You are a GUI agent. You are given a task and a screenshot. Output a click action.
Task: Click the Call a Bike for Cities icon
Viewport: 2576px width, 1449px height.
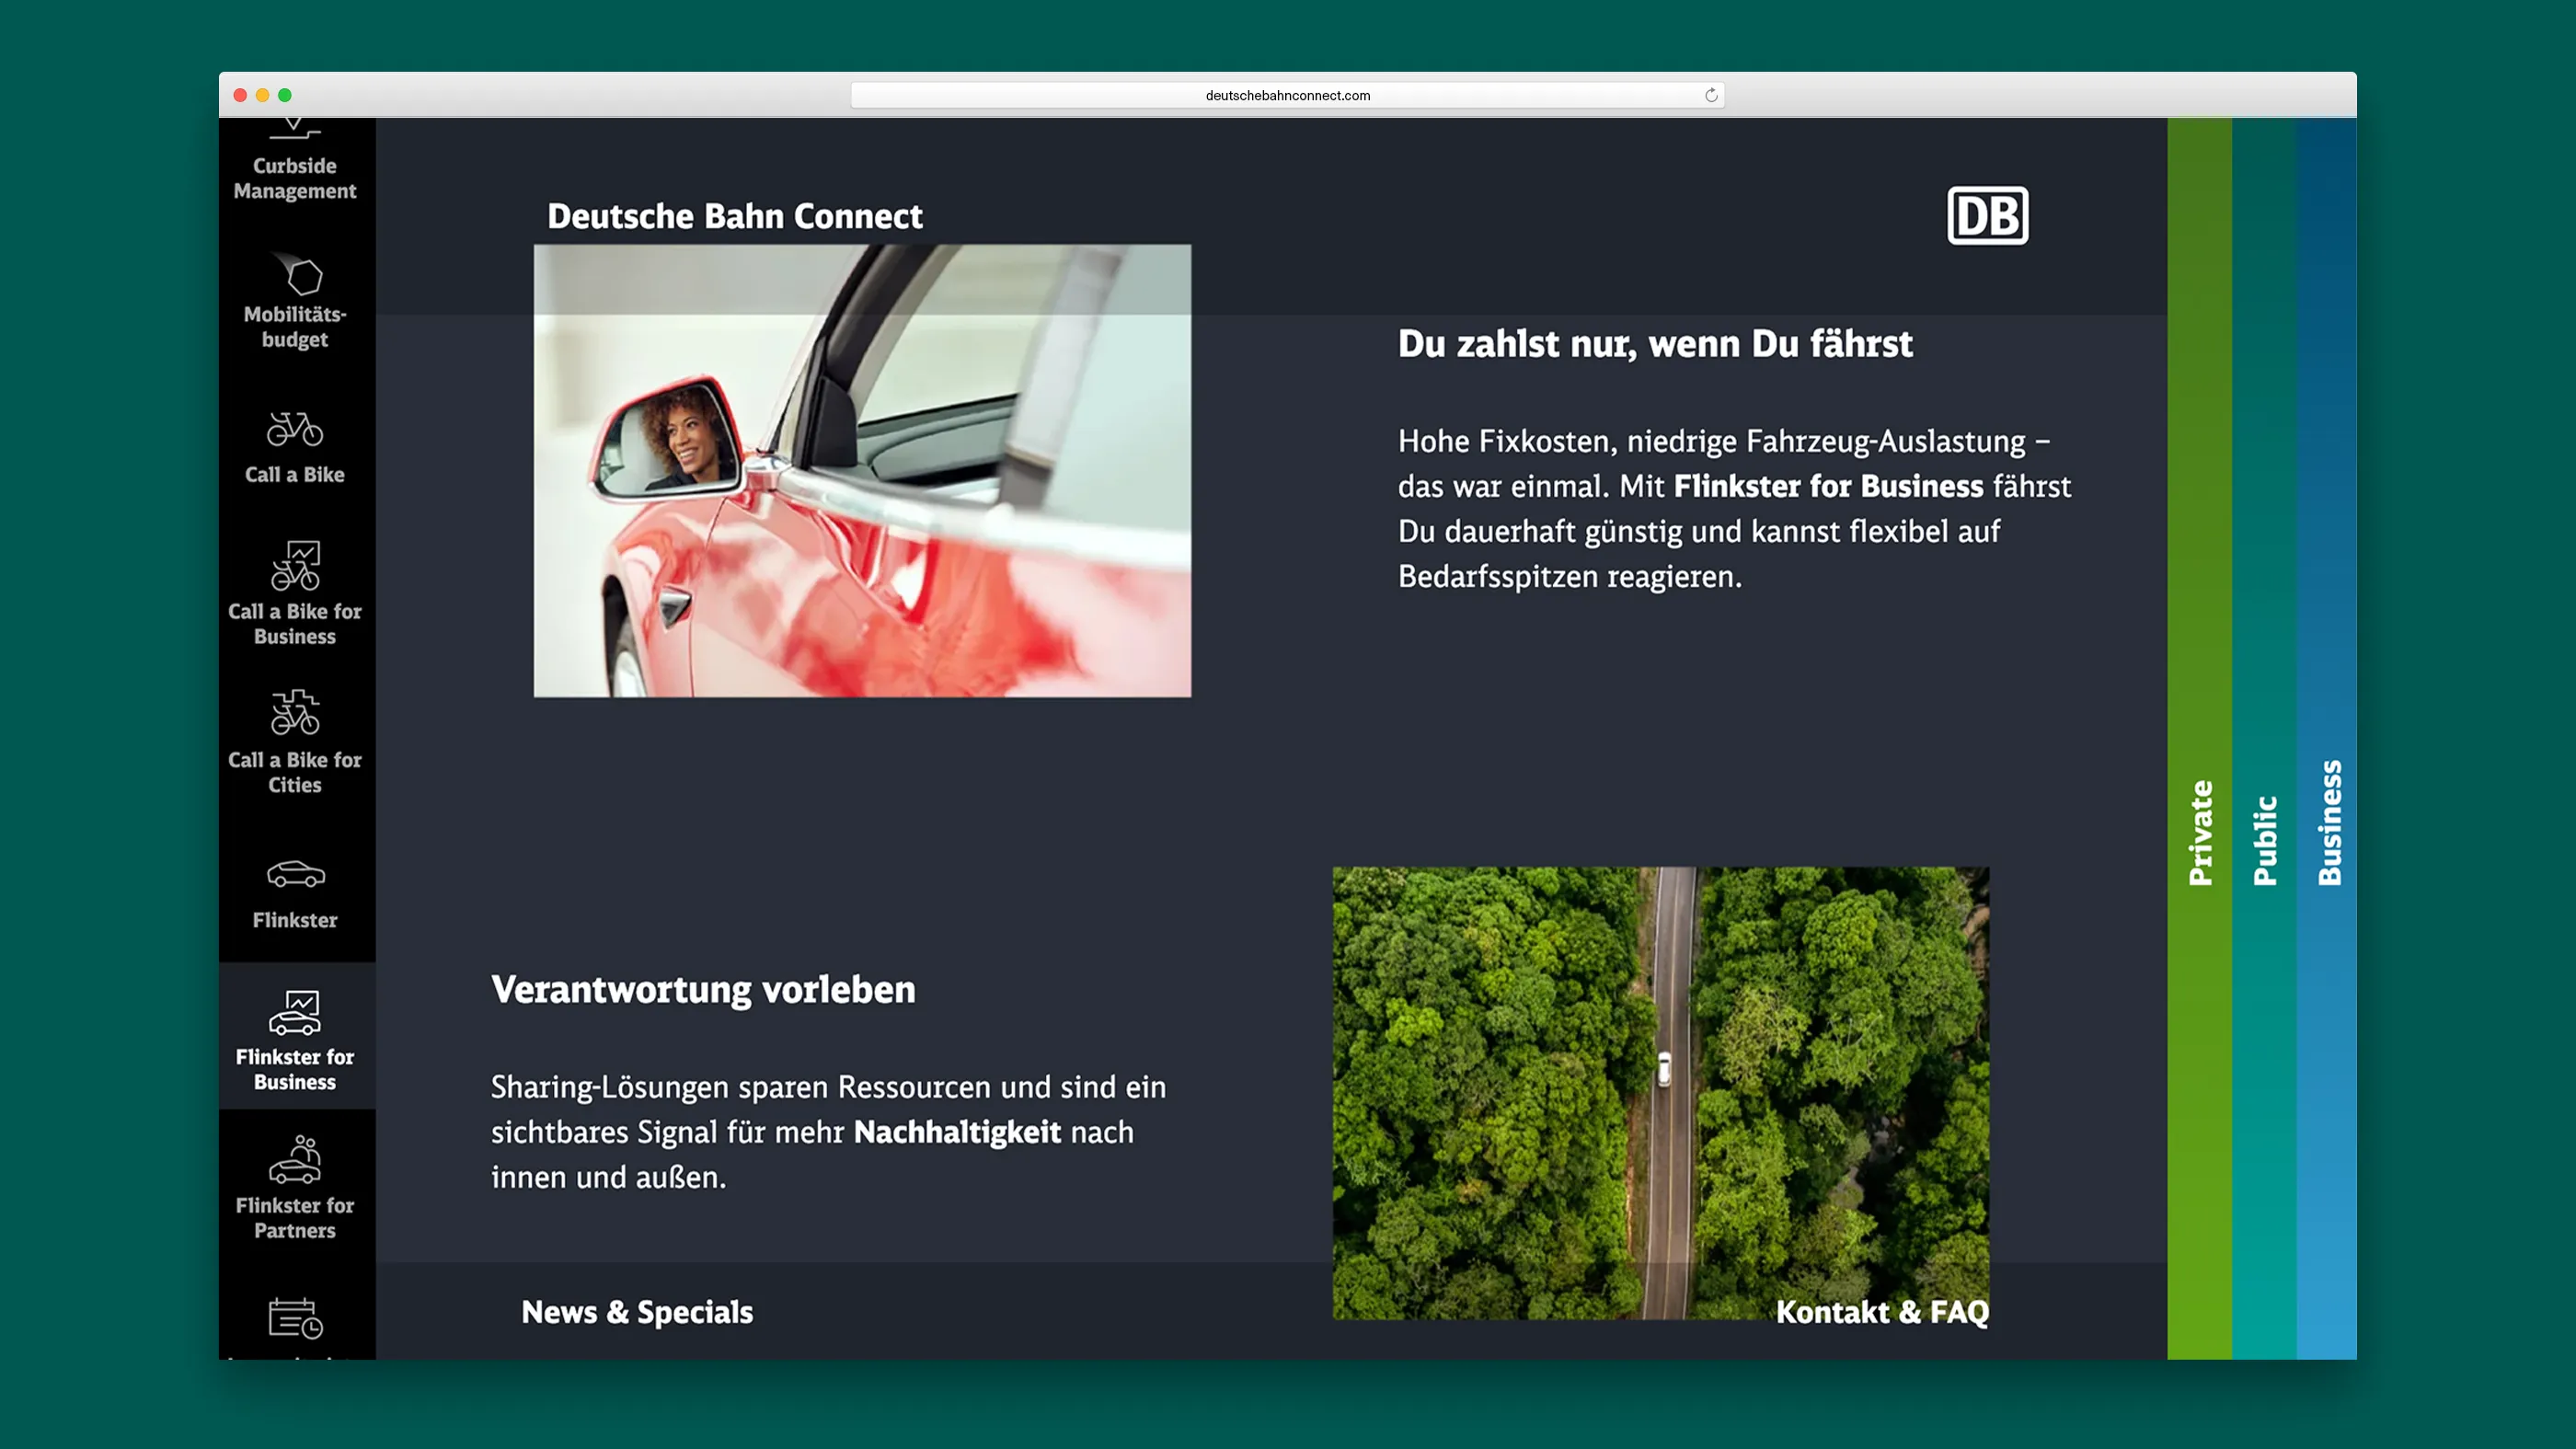[x=296, y=713]
